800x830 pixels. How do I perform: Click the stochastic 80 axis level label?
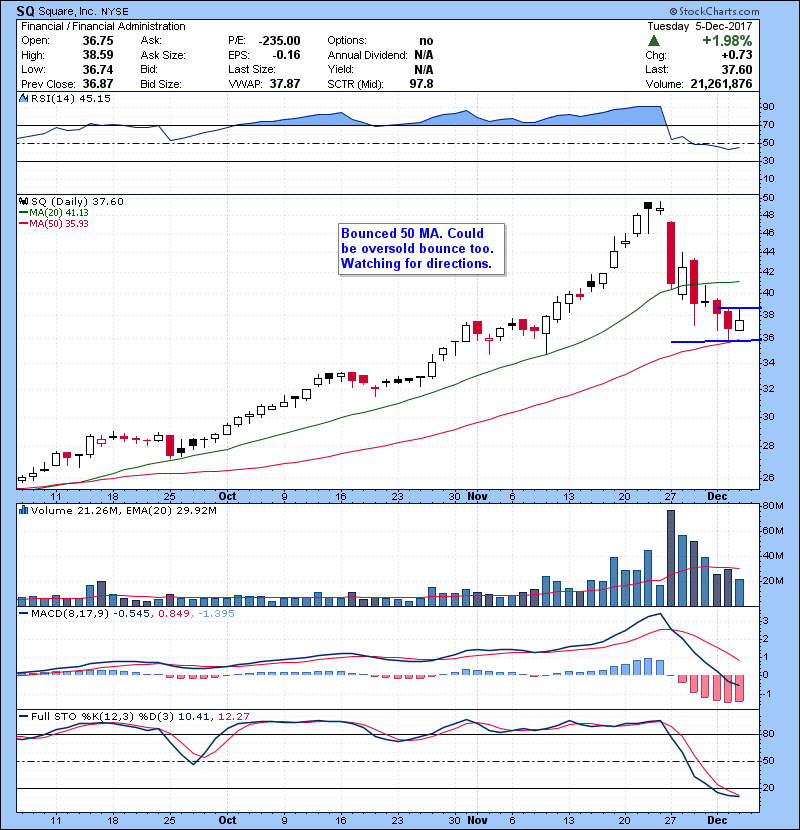(x=768, y=734)
